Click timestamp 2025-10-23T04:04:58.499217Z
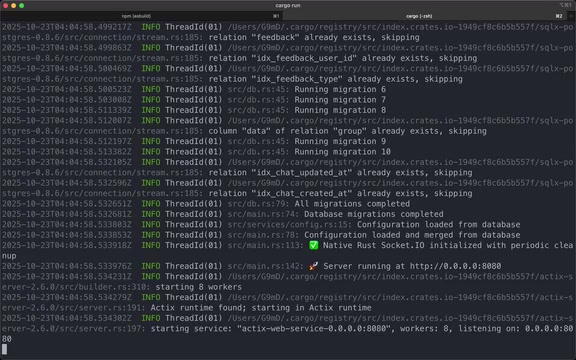 (x=67, y=27)
